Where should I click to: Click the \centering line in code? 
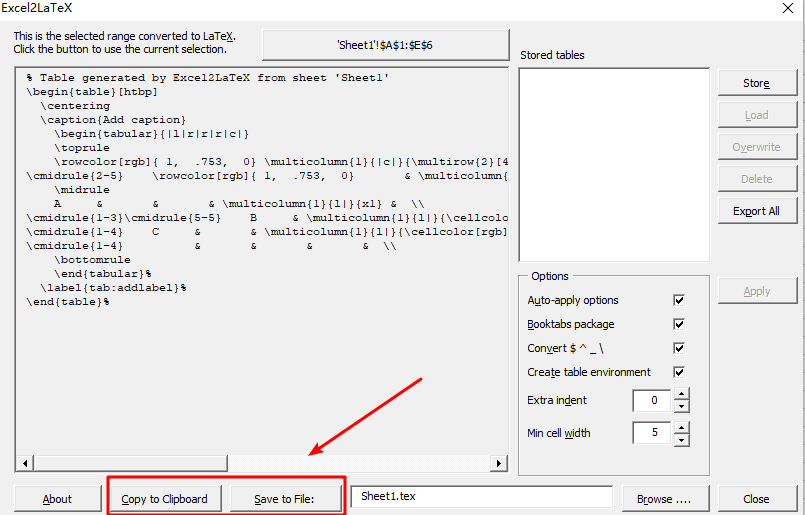coord(75,106)
